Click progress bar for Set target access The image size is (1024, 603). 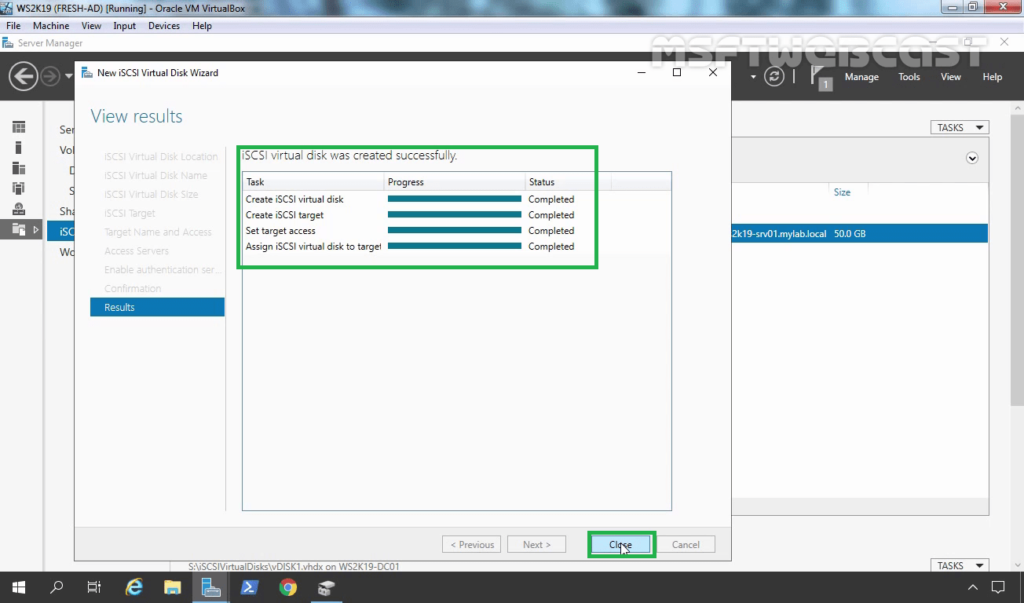pos(455,231)
